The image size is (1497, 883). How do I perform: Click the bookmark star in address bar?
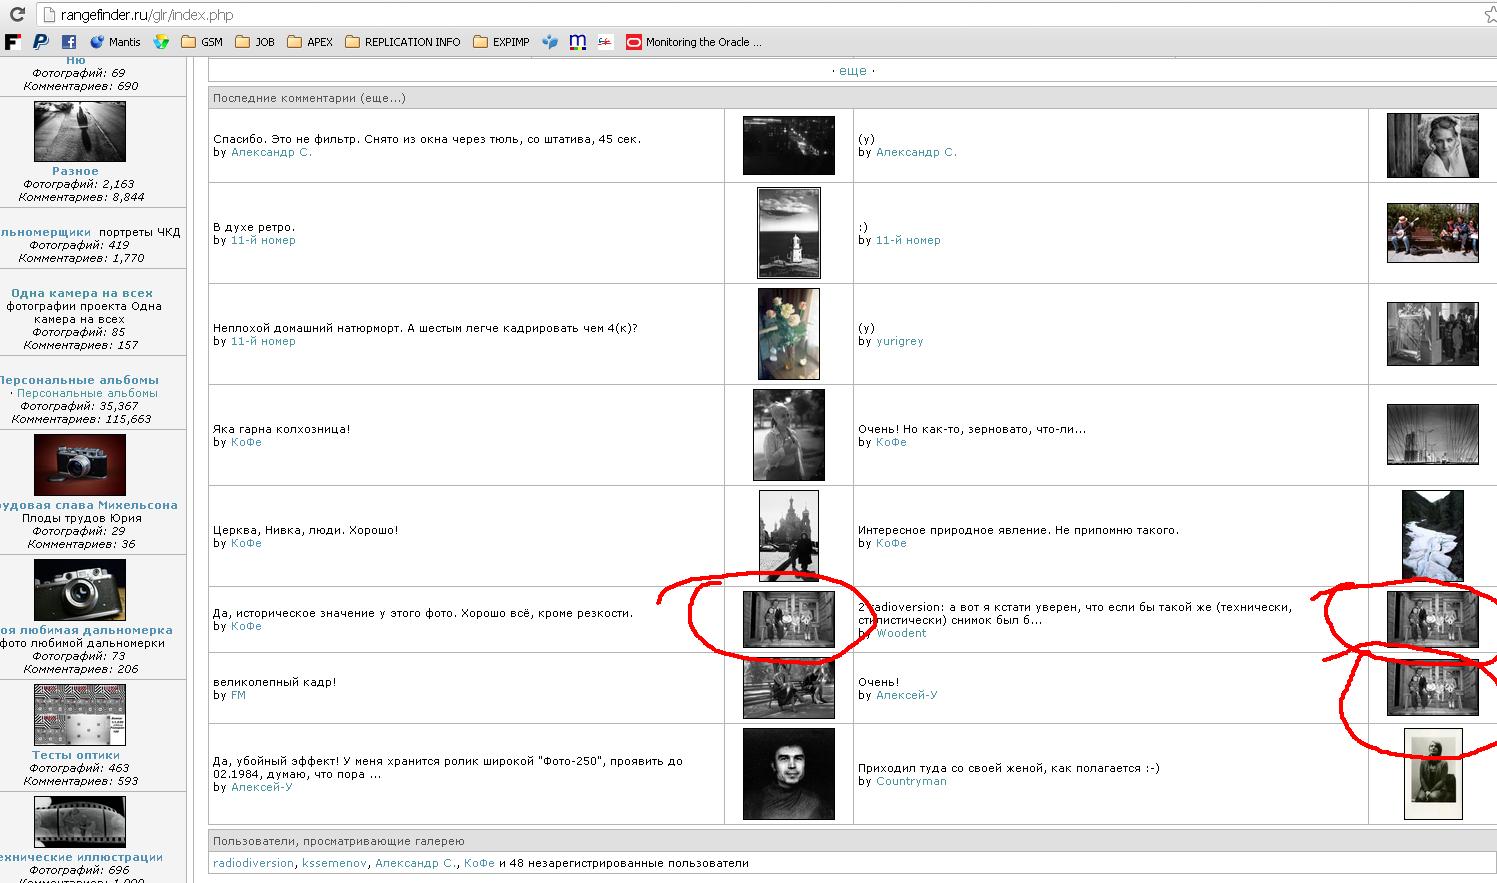1489,15
